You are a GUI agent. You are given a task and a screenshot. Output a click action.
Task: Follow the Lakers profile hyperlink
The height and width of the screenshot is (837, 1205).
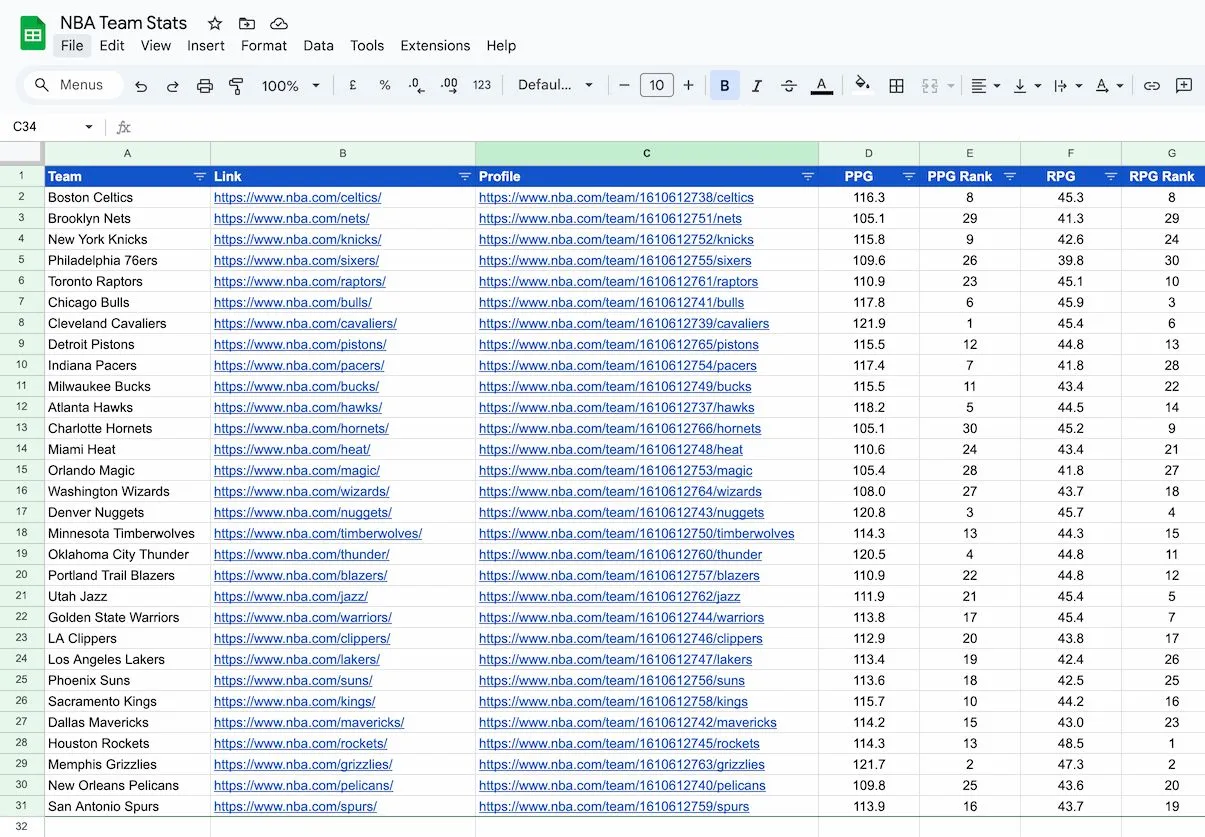tap(615, 659)
